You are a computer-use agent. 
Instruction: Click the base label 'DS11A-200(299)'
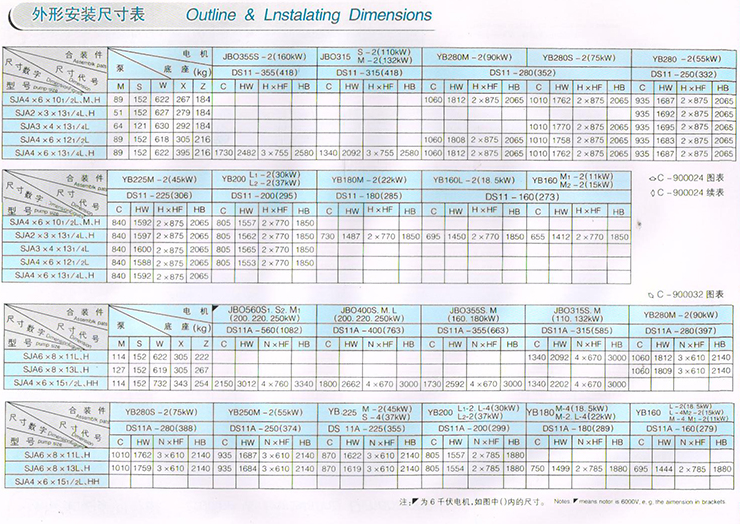coord(474,428)
